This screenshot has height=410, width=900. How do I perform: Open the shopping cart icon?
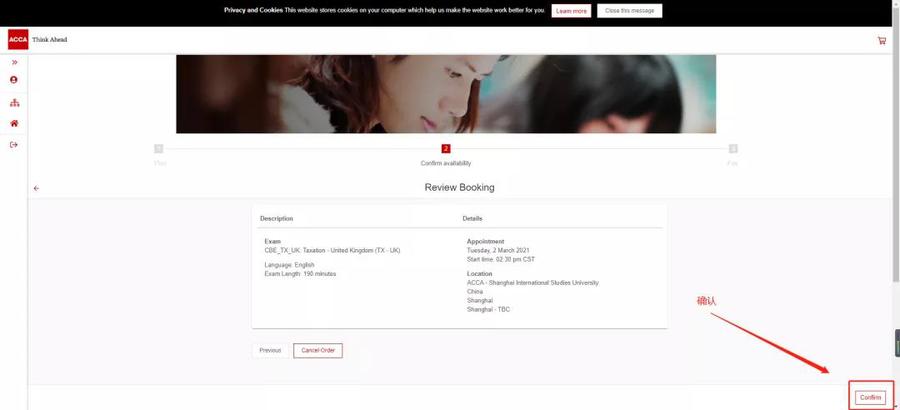pyautogui.click(x=881, y=41)
